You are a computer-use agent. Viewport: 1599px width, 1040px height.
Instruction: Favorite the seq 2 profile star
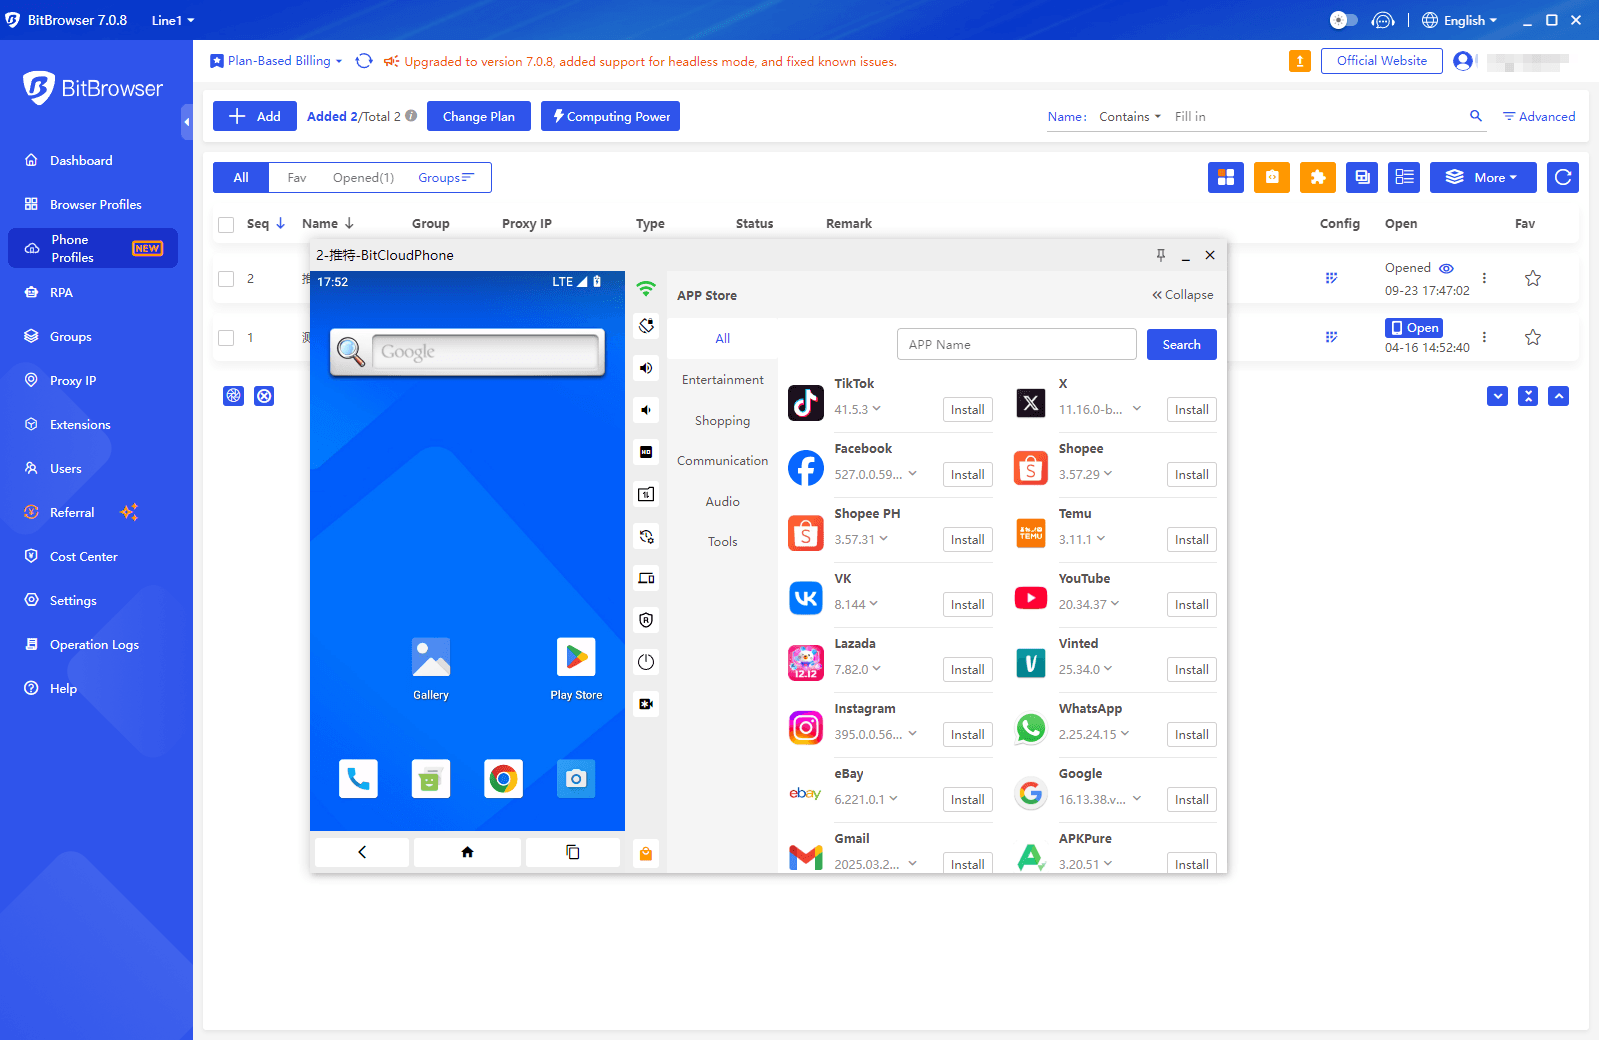(1532, 279)
